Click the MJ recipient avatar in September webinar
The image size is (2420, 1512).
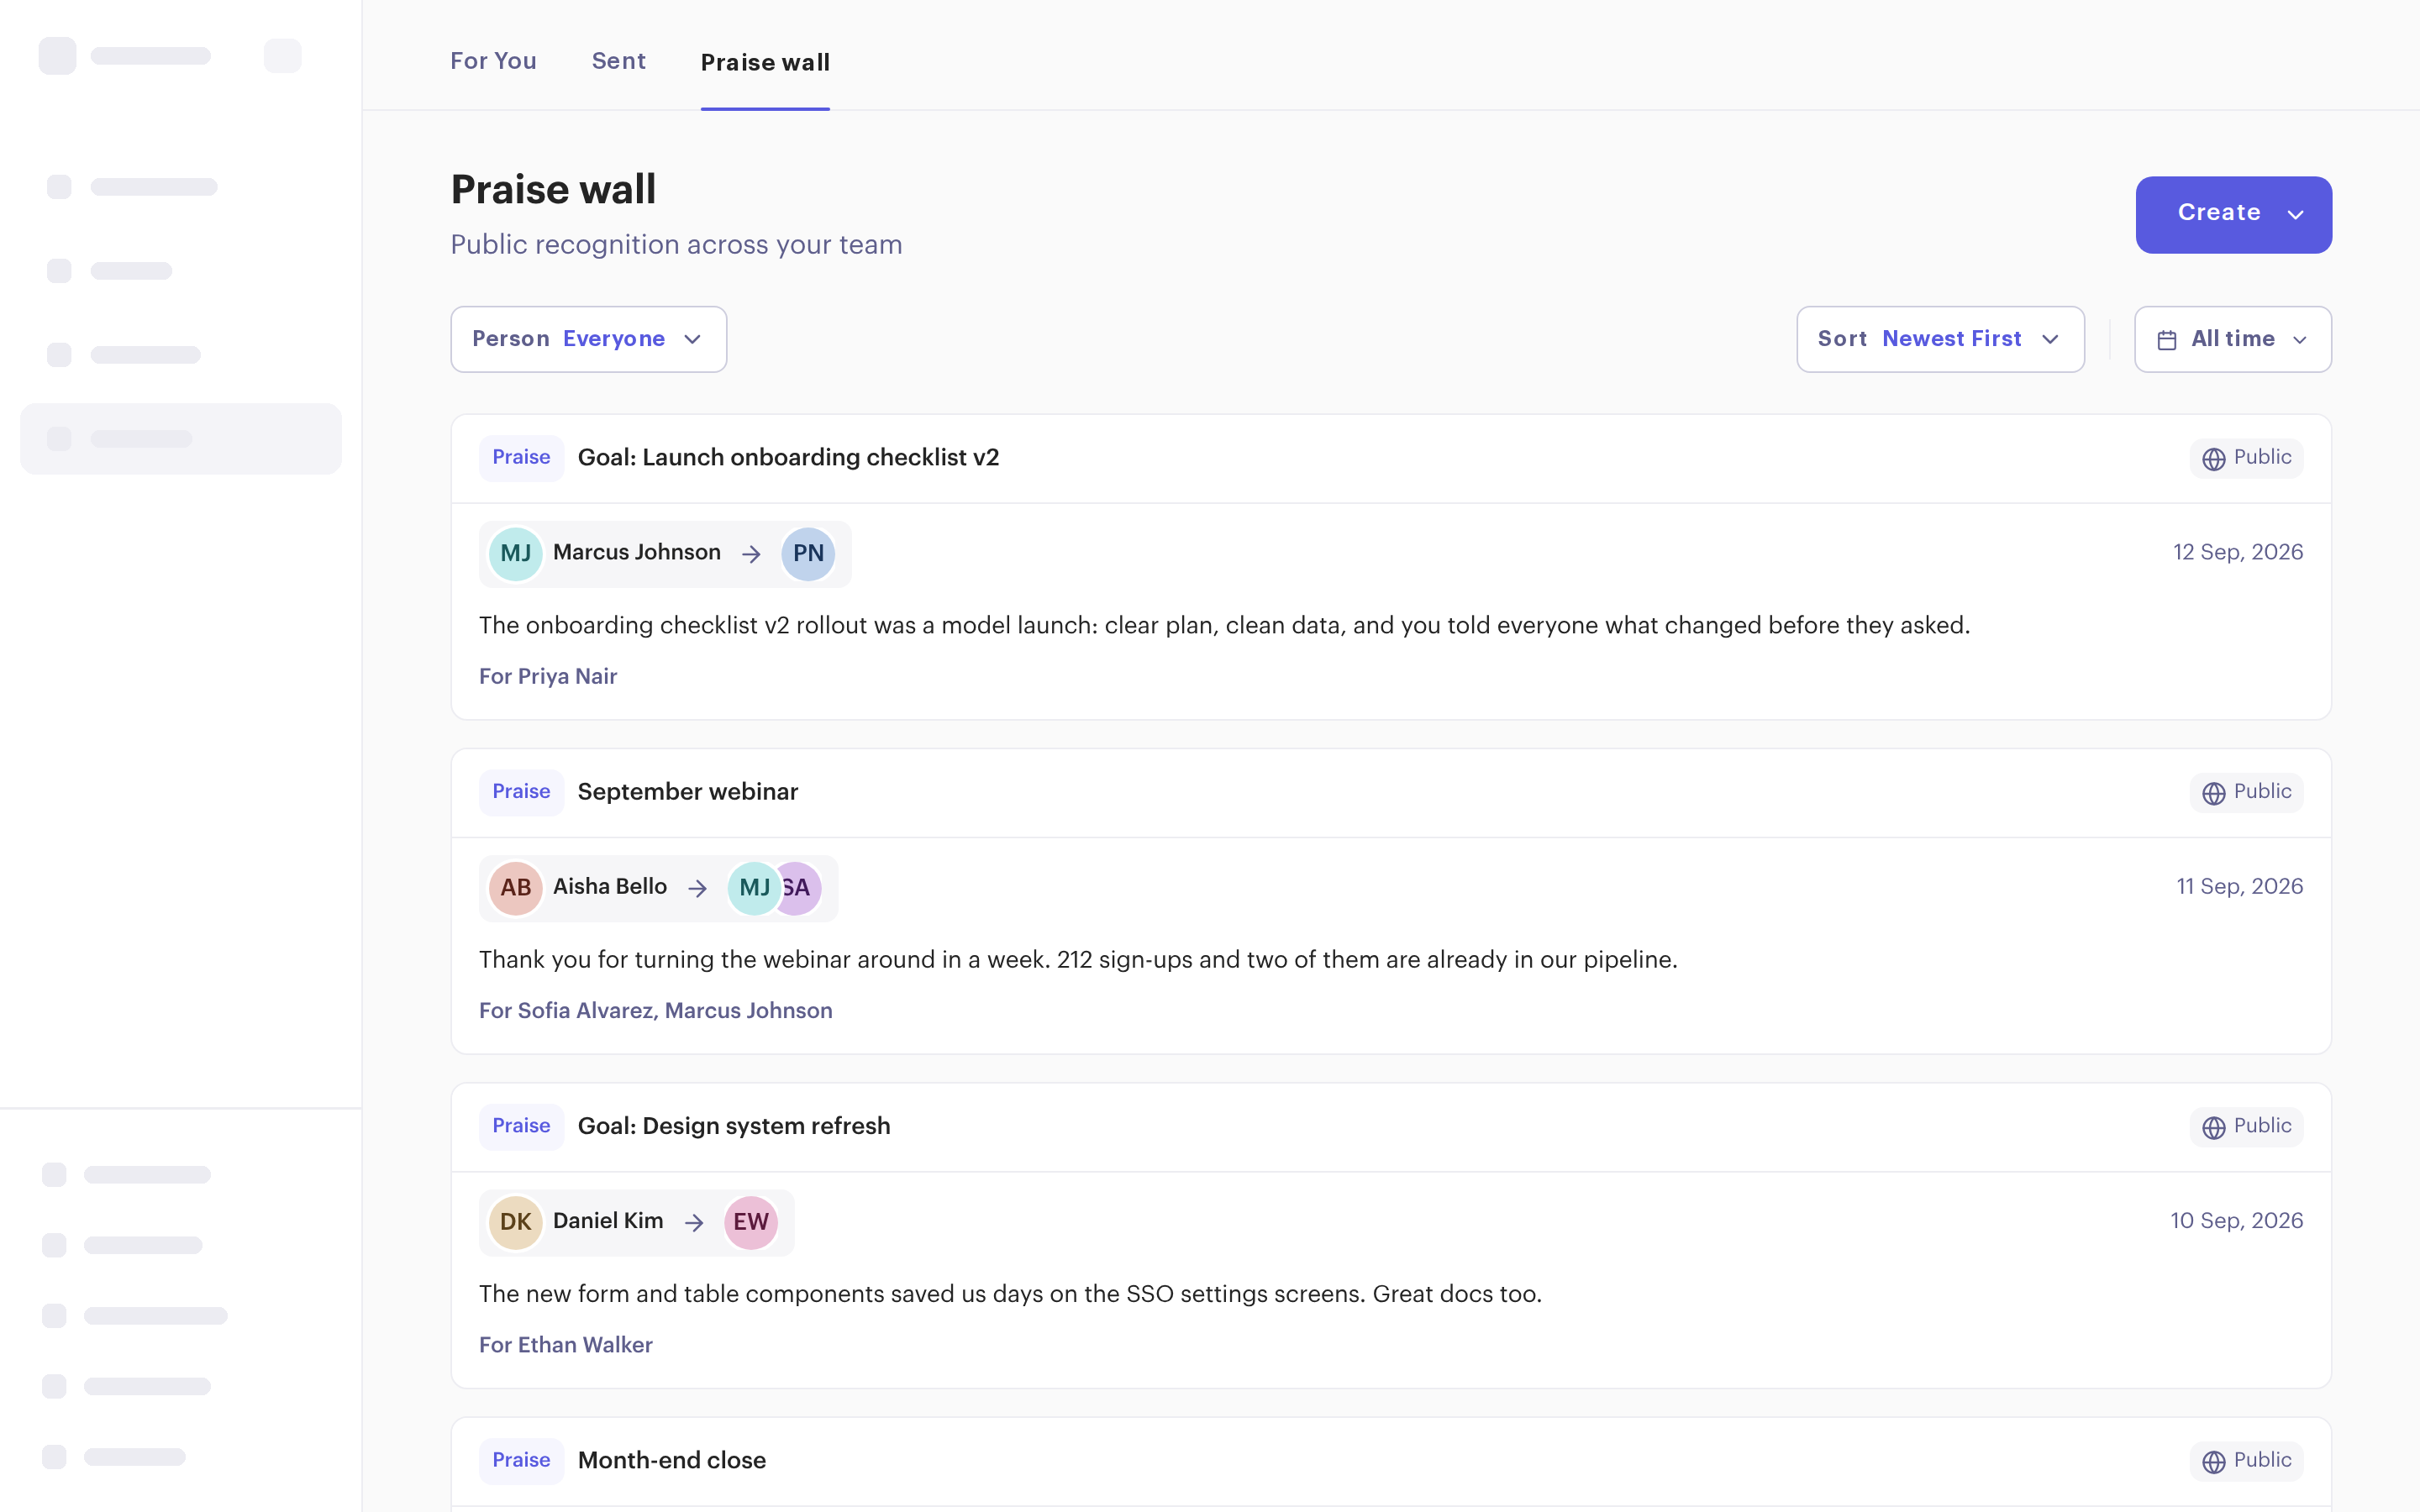[754, 887]
